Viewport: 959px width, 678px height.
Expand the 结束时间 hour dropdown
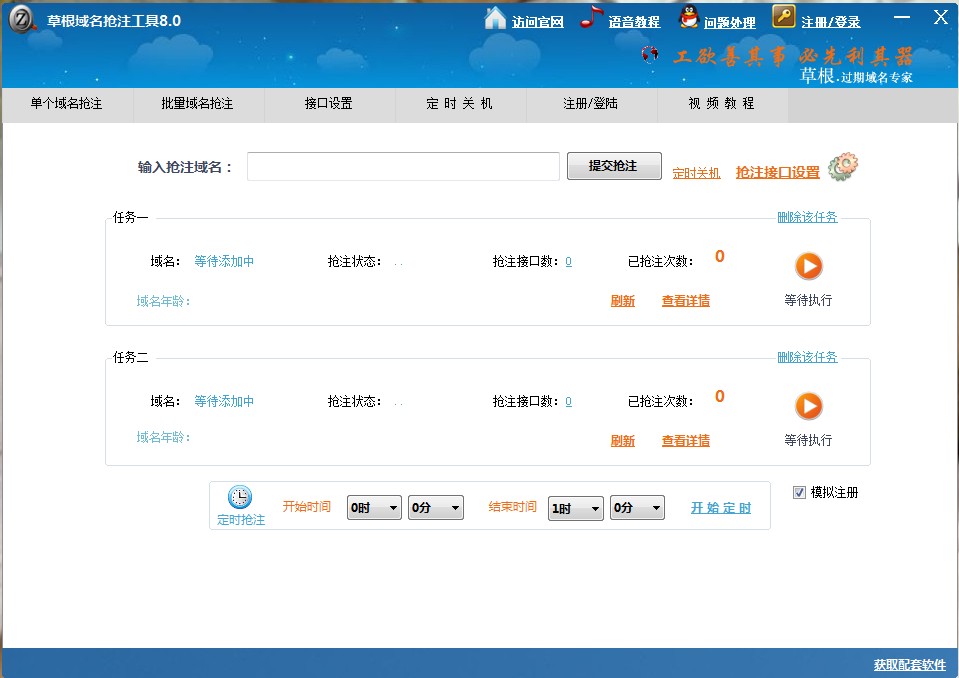click(x=576, y=508)
